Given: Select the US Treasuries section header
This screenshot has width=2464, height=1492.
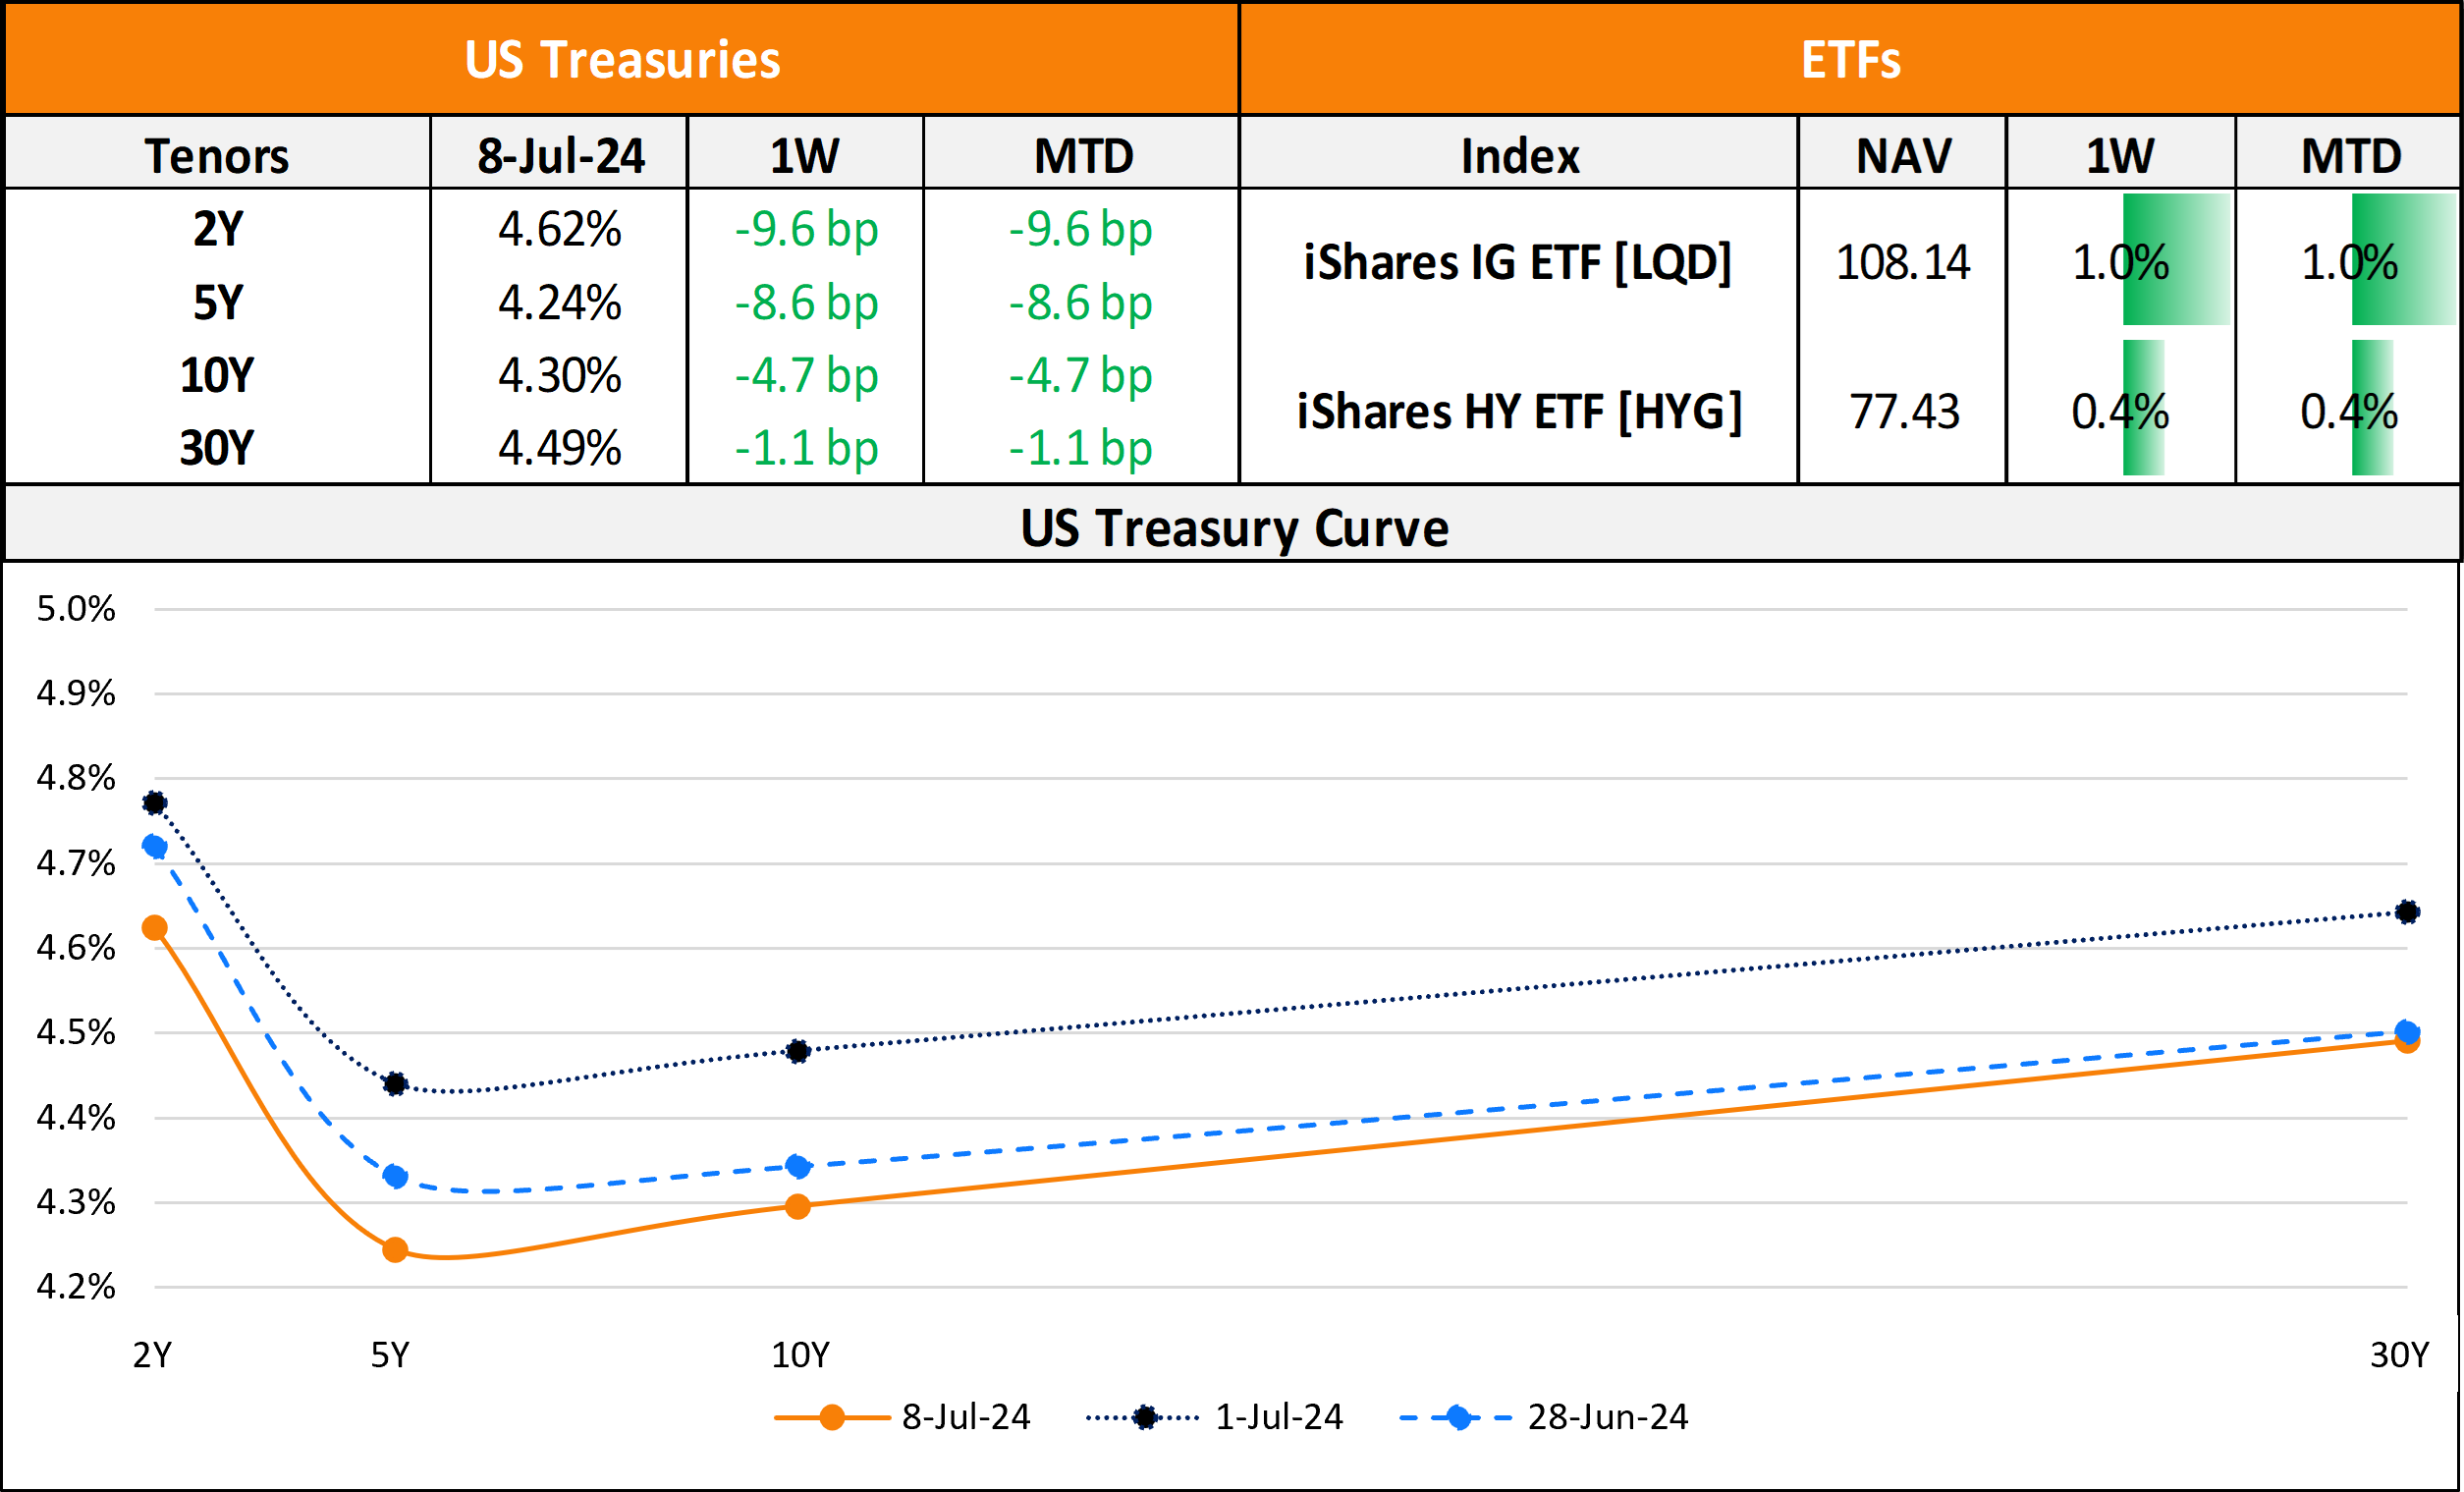Looking at the screenshot, I should tap(622, 60).
